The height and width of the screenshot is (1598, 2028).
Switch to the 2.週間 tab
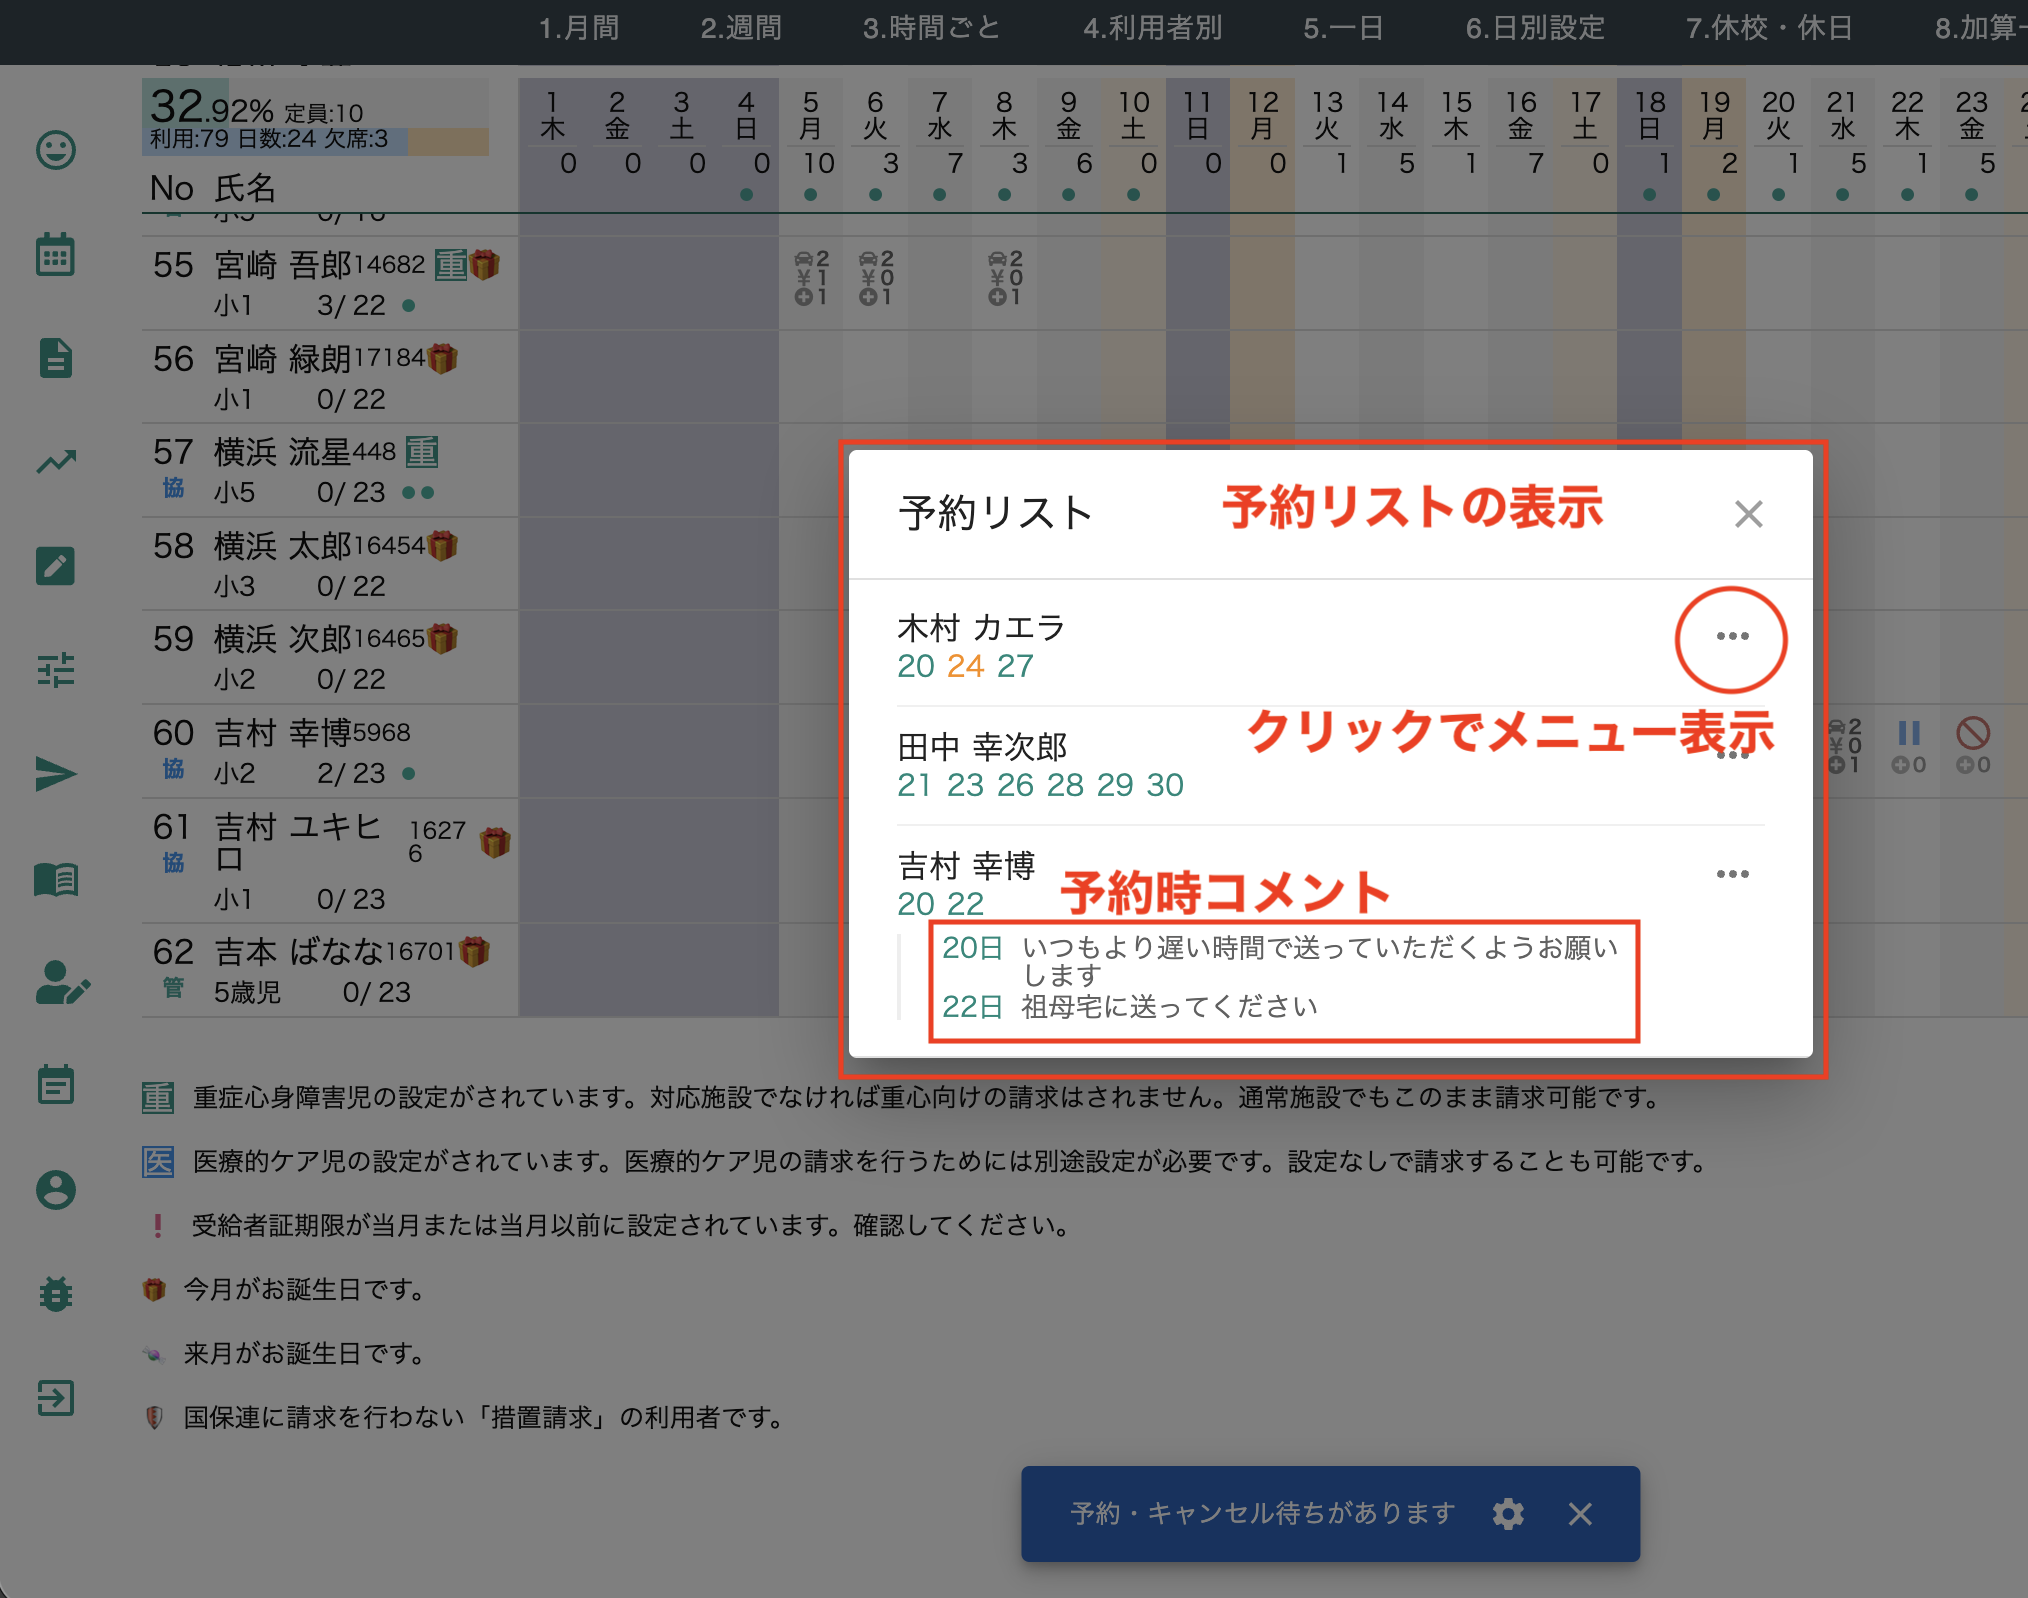741,28
